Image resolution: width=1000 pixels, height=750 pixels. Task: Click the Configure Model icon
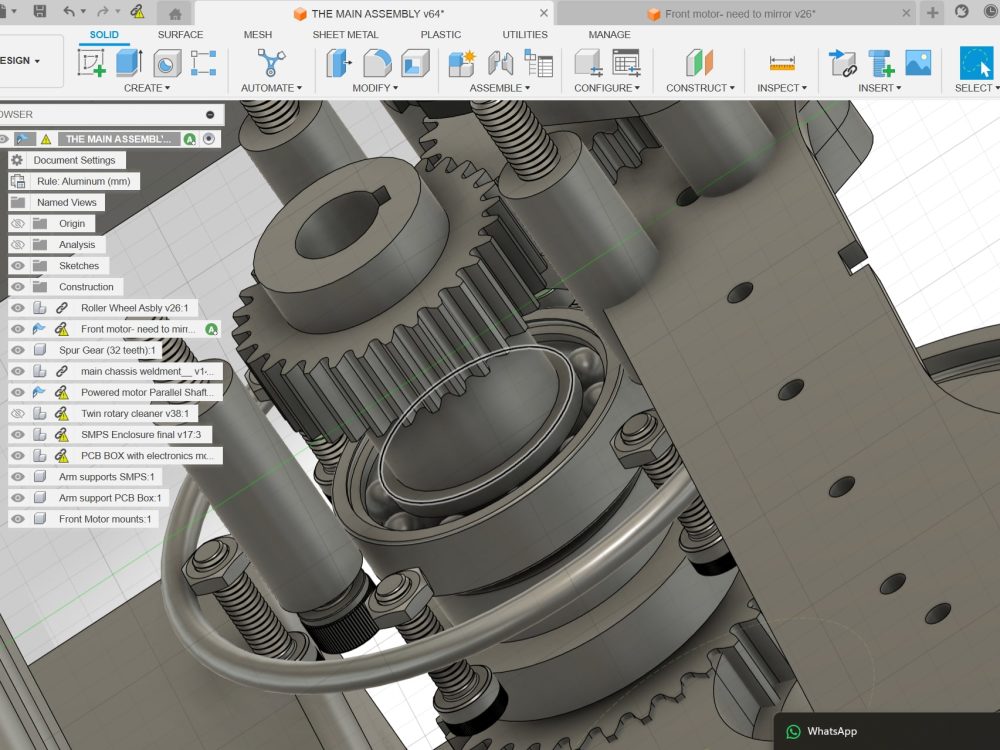point(588,63)
